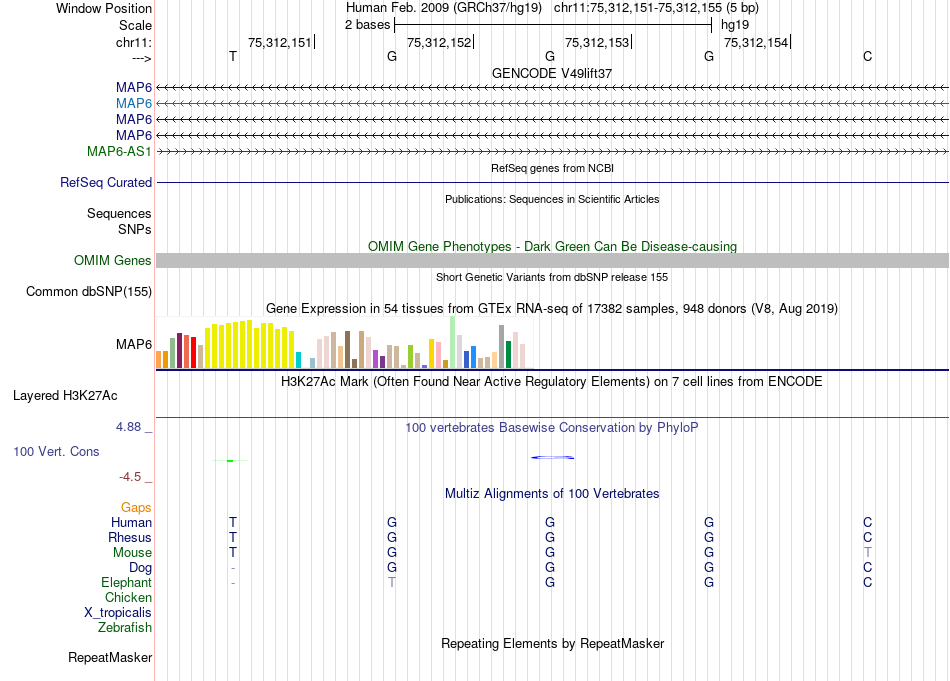The image size is (950, 681).
Task: Click the dark blue MAP6 label, first GENCODE row
Action: coord(134,88)
